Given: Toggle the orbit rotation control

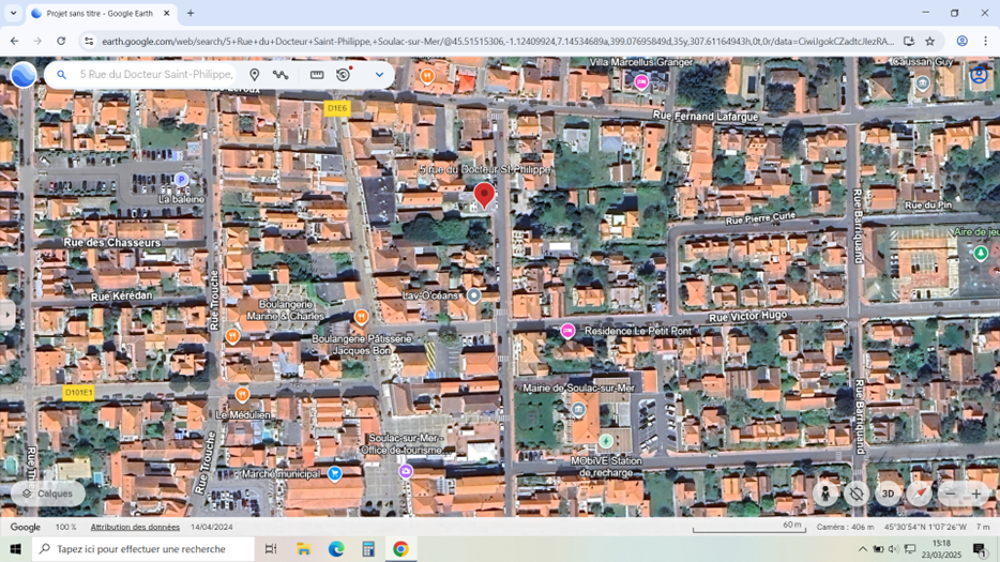Looking at the screenshot, I should click(x=857, y=494).
